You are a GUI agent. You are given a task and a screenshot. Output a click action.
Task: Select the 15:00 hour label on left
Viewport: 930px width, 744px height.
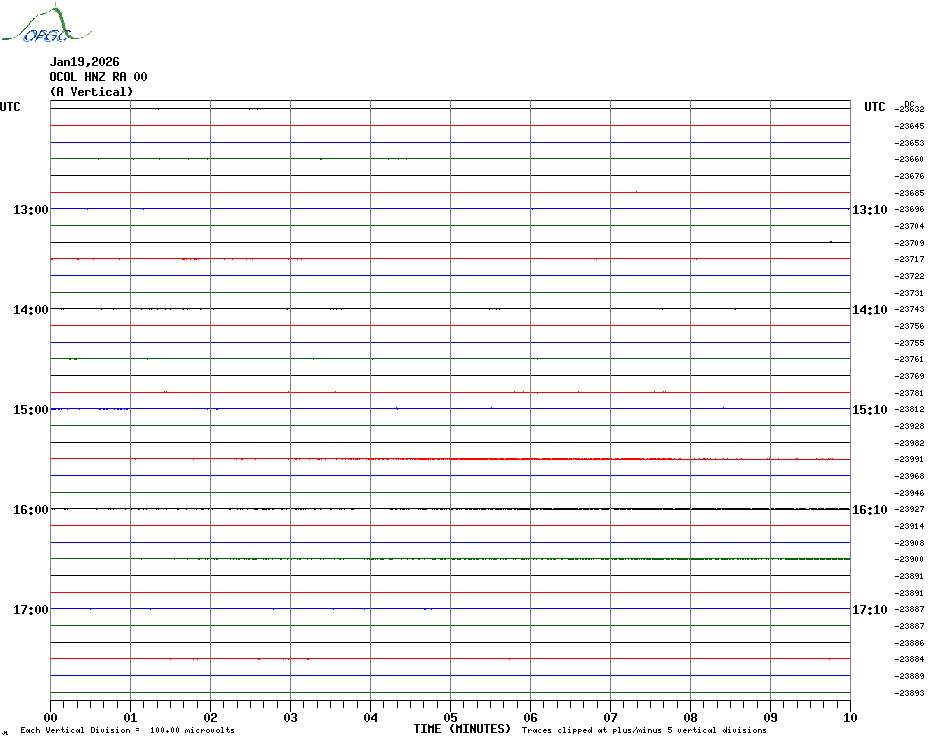tap(30, 410)
